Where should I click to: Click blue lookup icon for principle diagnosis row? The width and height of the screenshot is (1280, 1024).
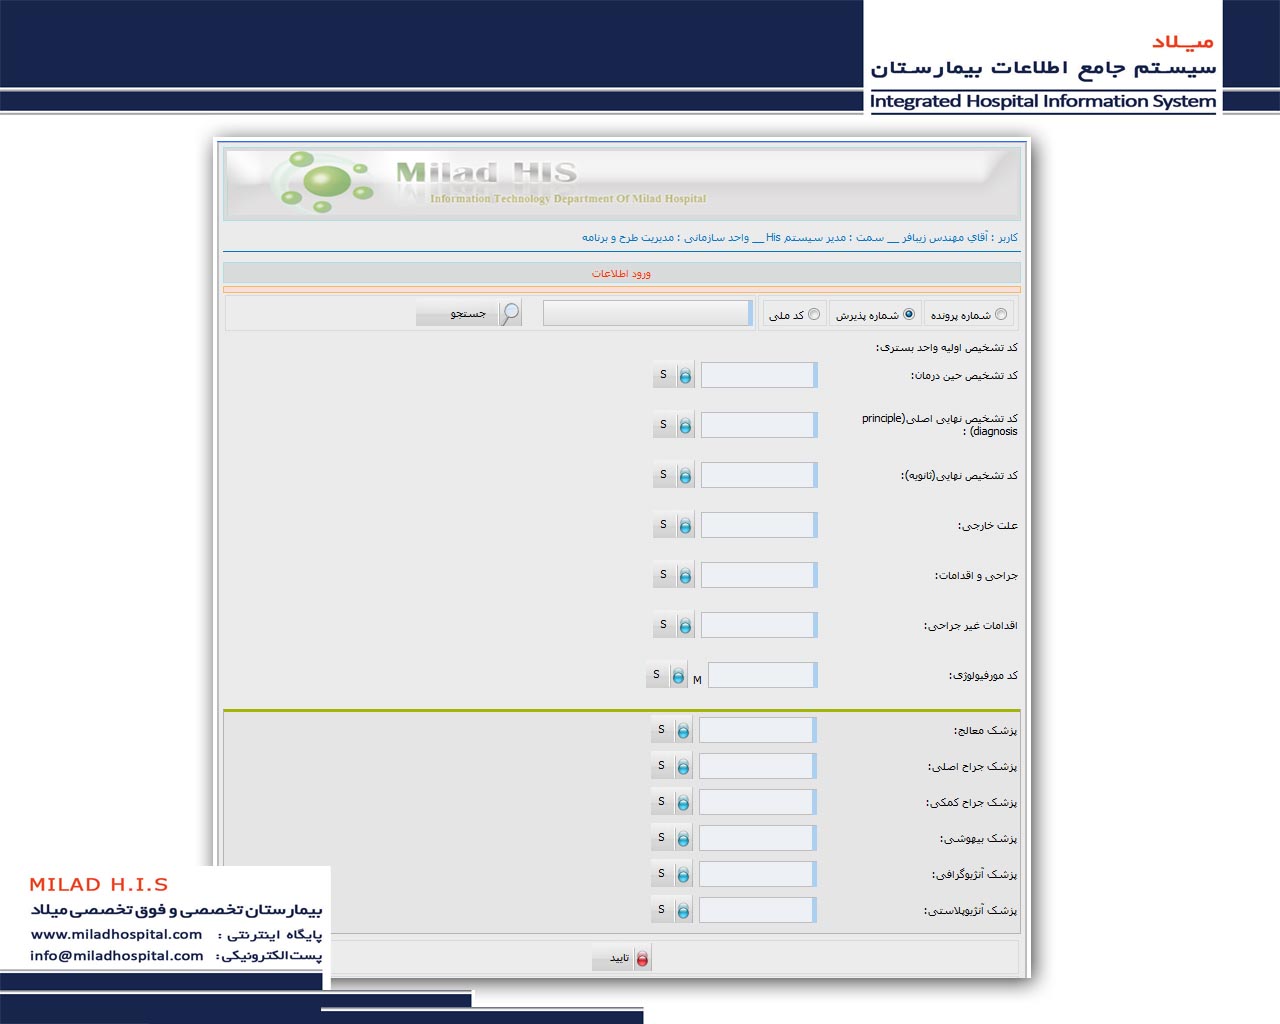tap(685, 426)
